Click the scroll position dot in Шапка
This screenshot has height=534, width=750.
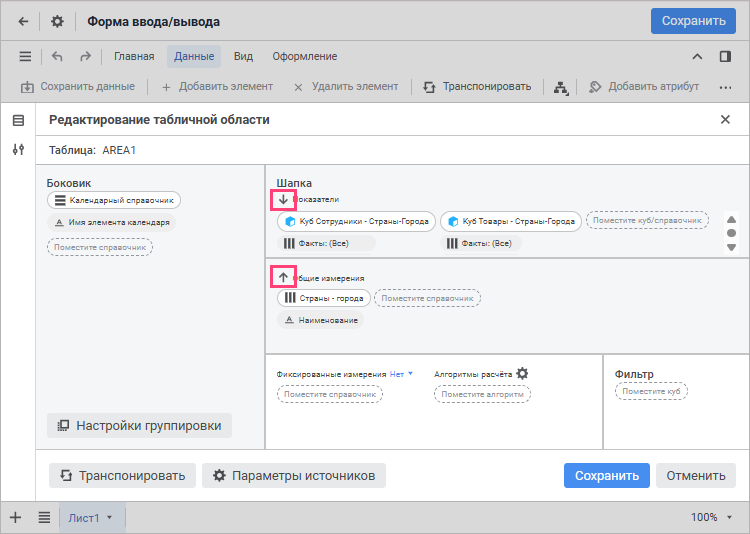[731, 233]
